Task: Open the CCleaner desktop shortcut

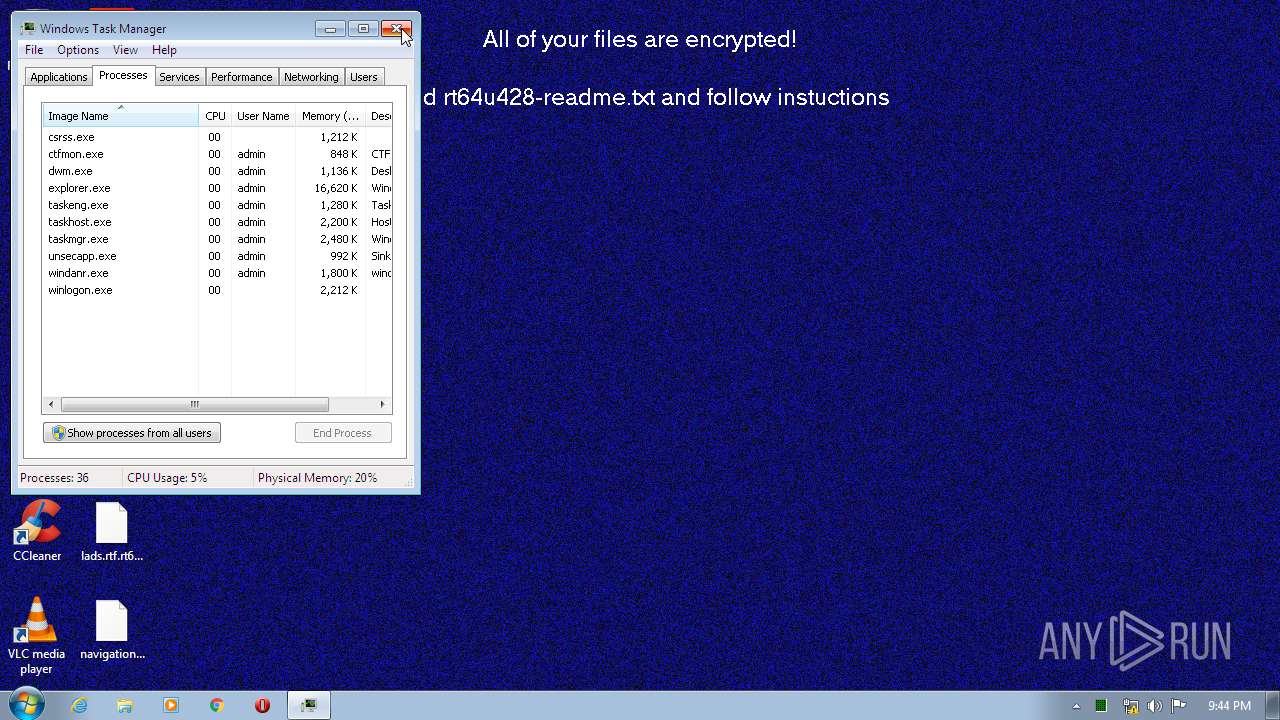Action: [37, 531]
